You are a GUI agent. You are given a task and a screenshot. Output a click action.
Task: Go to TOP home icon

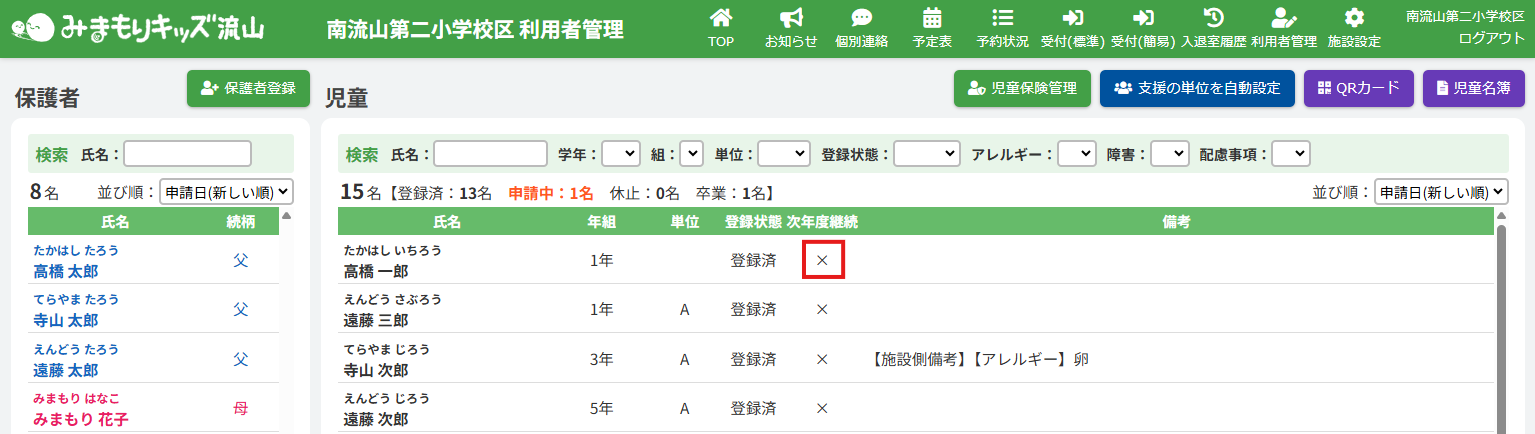coord(720,18)
